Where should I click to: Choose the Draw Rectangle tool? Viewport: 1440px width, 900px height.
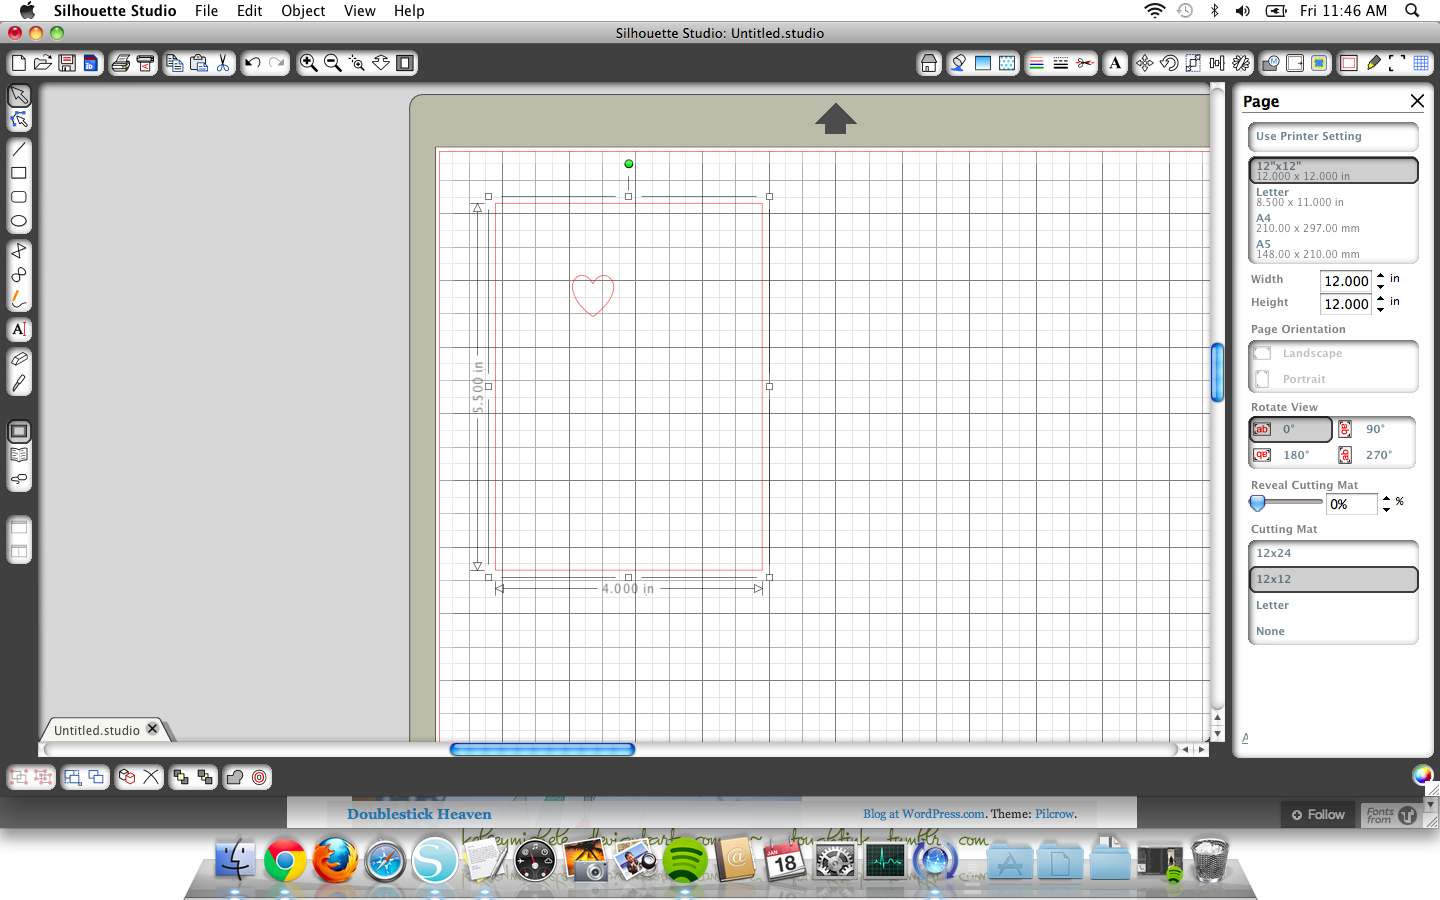(x=19, y=172)
